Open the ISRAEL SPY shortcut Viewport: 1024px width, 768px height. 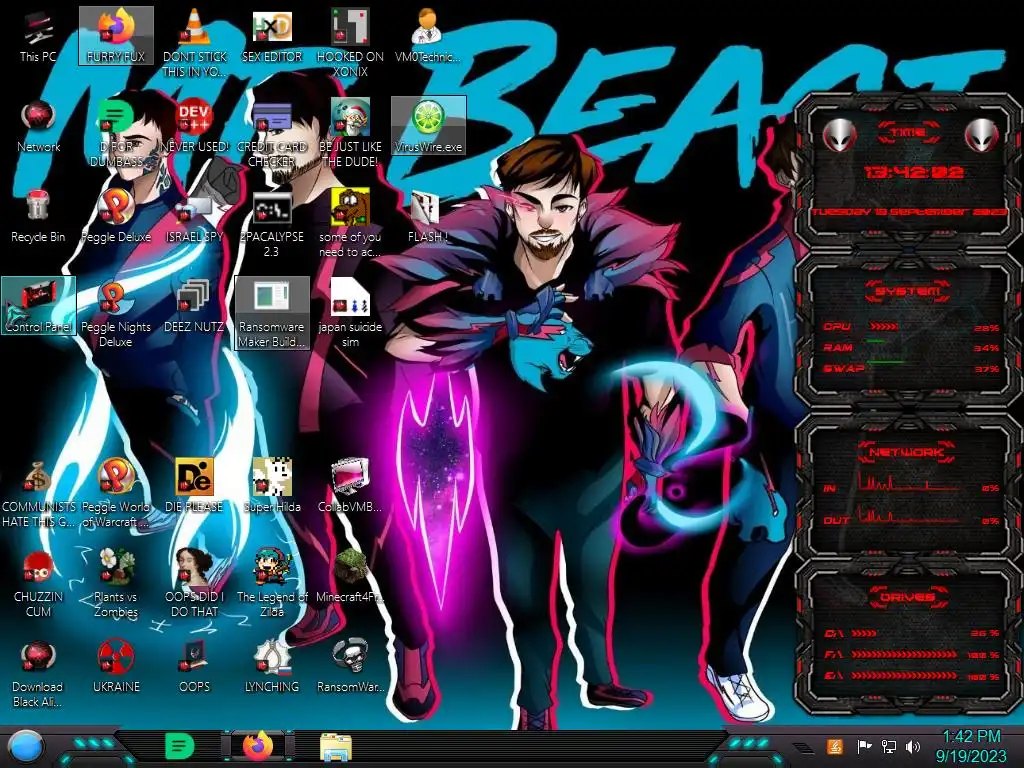[194, 217]
